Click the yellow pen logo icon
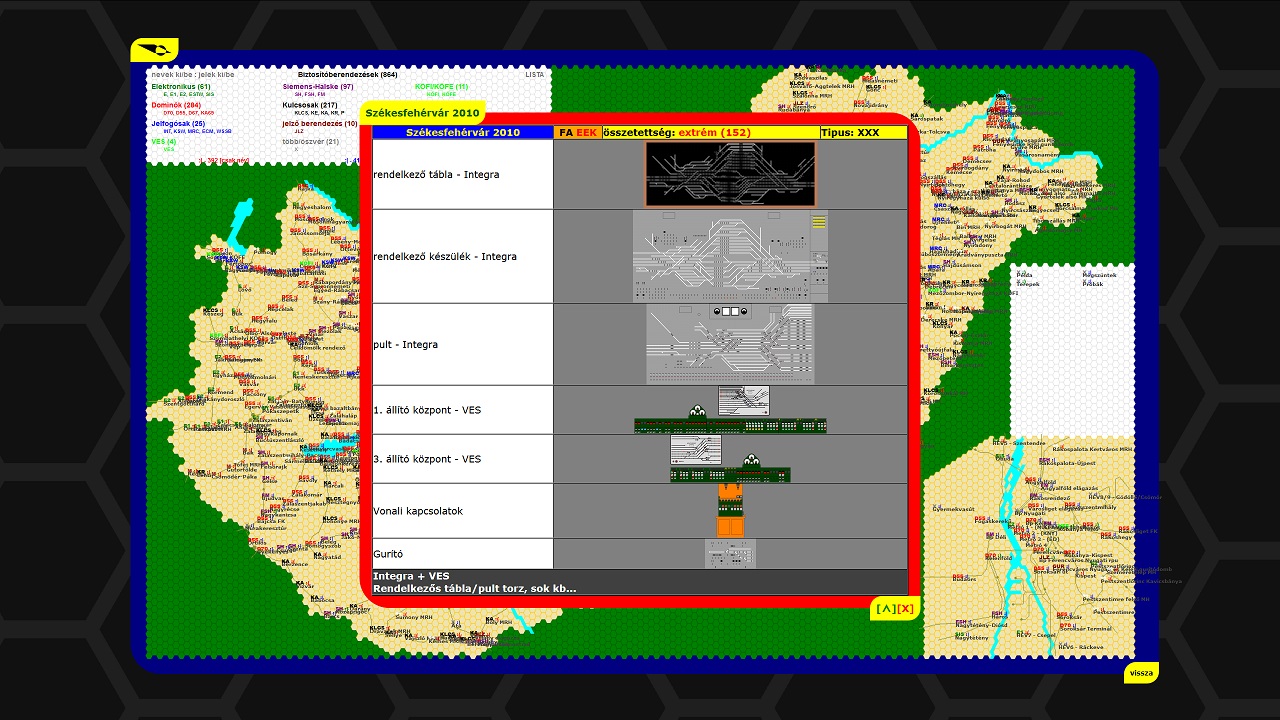Image resolution: width=1280 pixels, height=720 pixels. point(154,50)
